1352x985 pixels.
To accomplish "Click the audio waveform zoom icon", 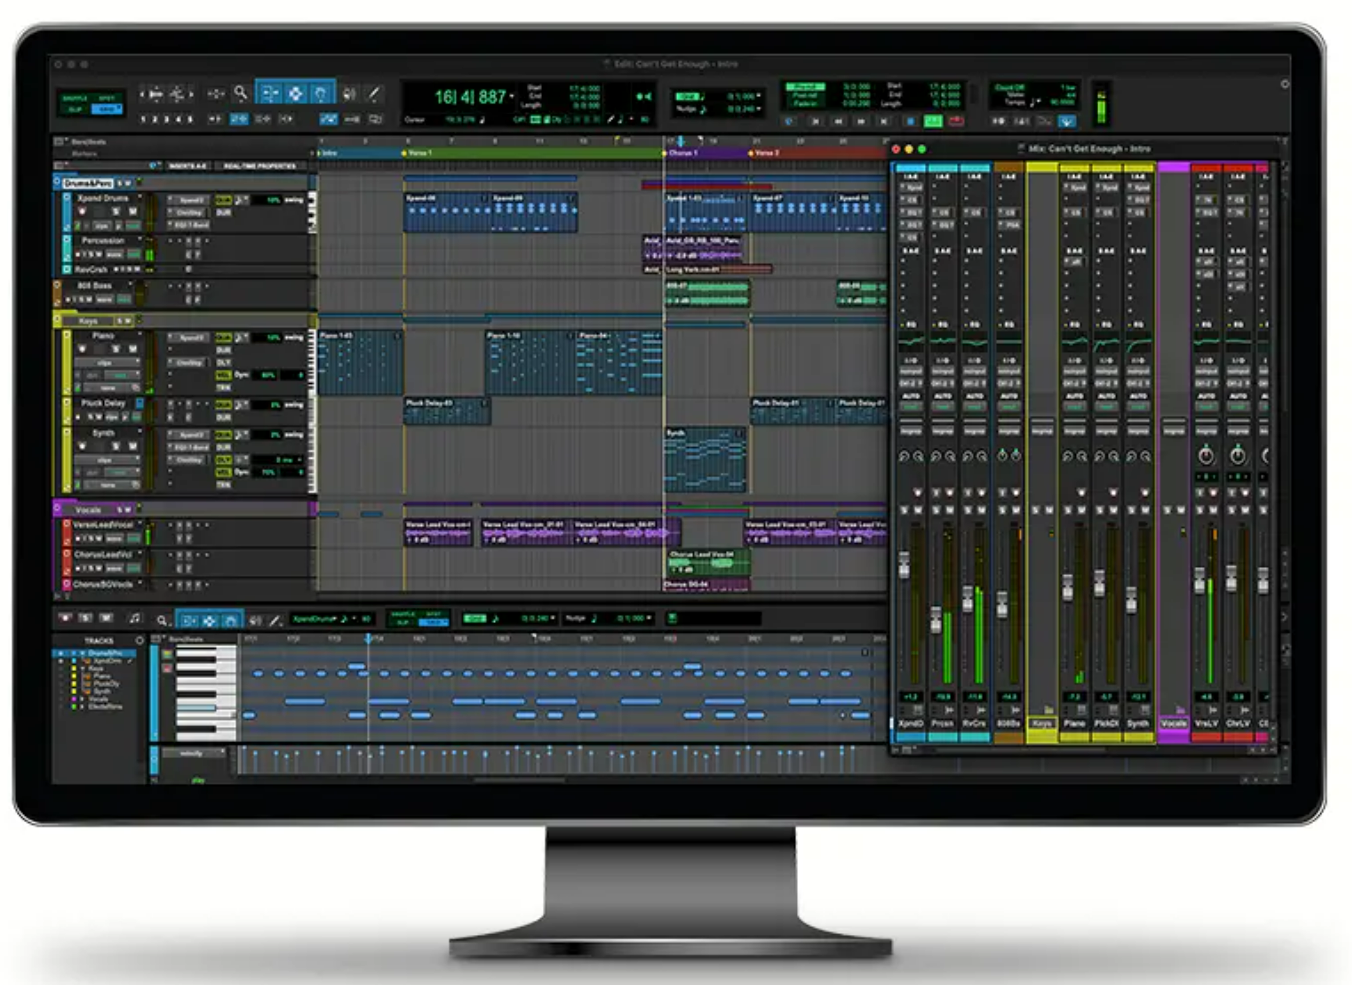I will (156, 93).
